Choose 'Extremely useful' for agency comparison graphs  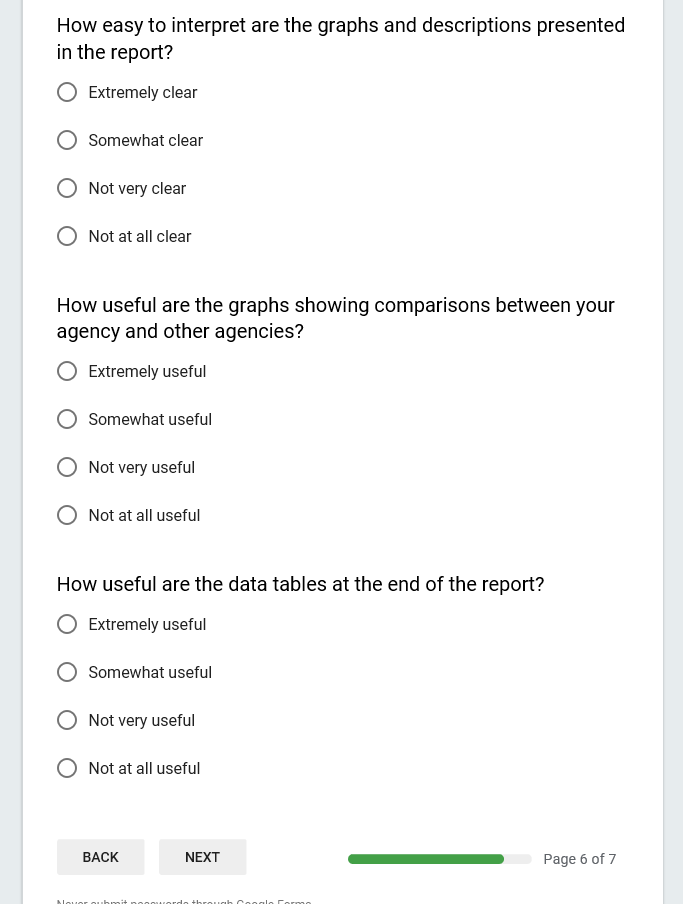click(x=67, y=372)
